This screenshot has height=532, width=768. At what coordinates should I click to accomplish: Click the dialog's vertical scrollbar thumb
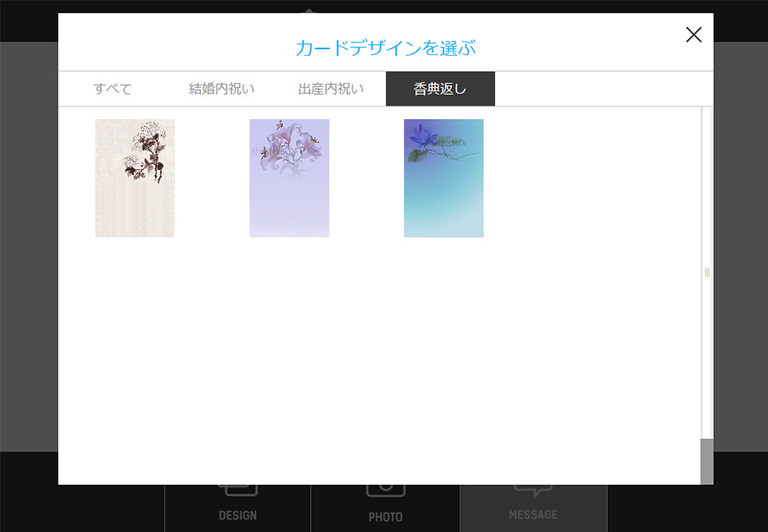coord(706,461)
